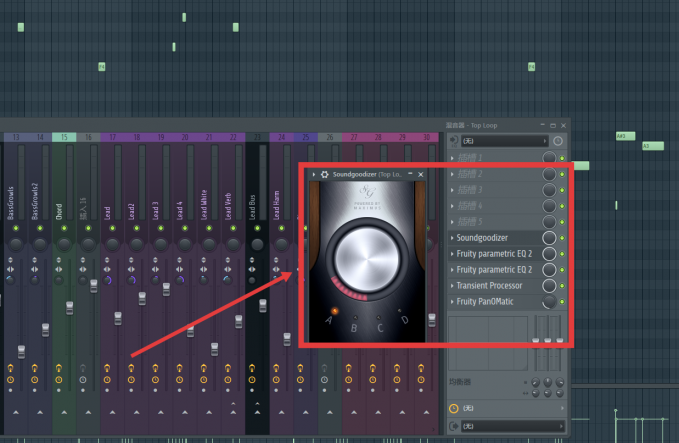Click the Soundgoodizer slot mix level knob

tap(549, 238)
